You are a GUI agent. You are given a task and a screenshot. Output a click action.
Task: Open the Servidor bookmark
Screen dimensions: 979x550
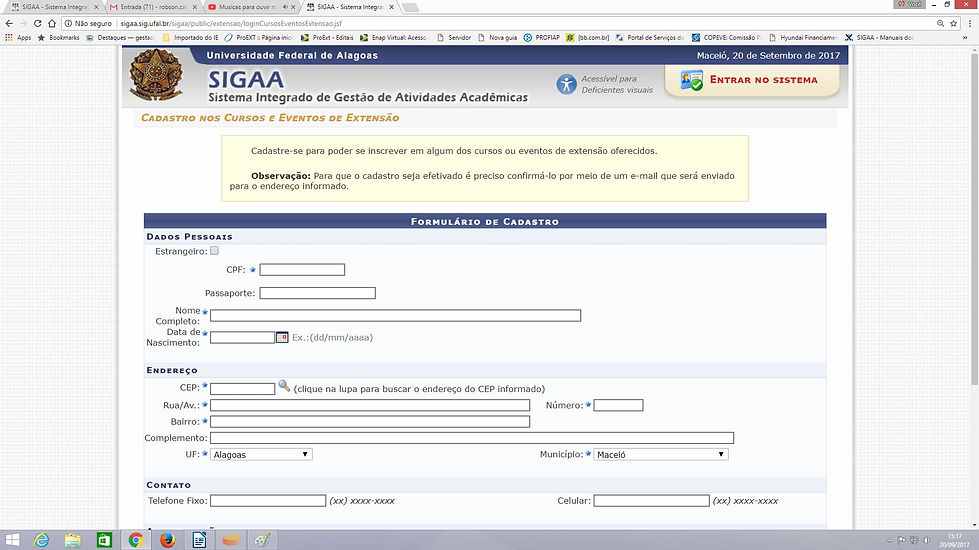coord(454,37)
